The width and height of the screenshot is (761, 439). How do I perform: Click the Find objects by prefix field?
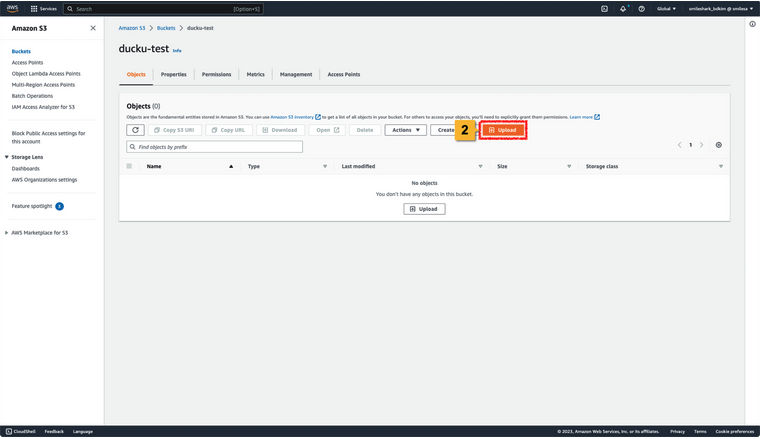pyautogui.click(x=214, y=147)
